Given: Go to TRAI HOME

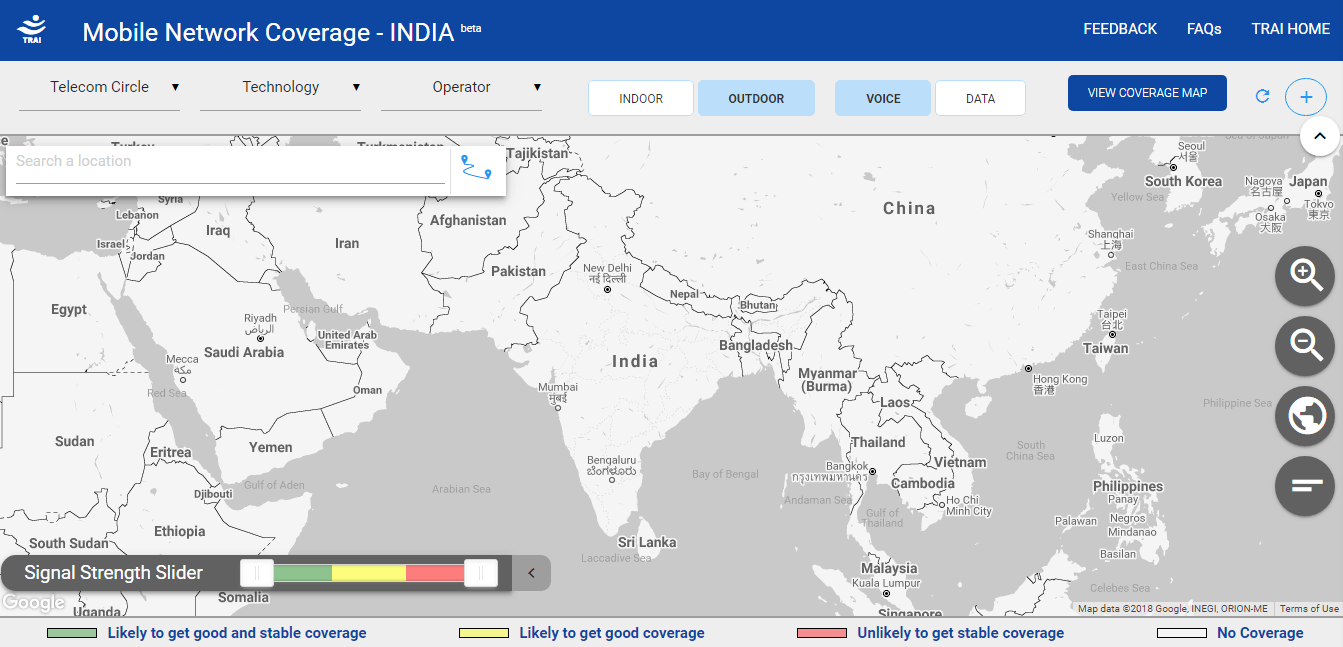Looking at the screenshot, I should coord(1291,29).
